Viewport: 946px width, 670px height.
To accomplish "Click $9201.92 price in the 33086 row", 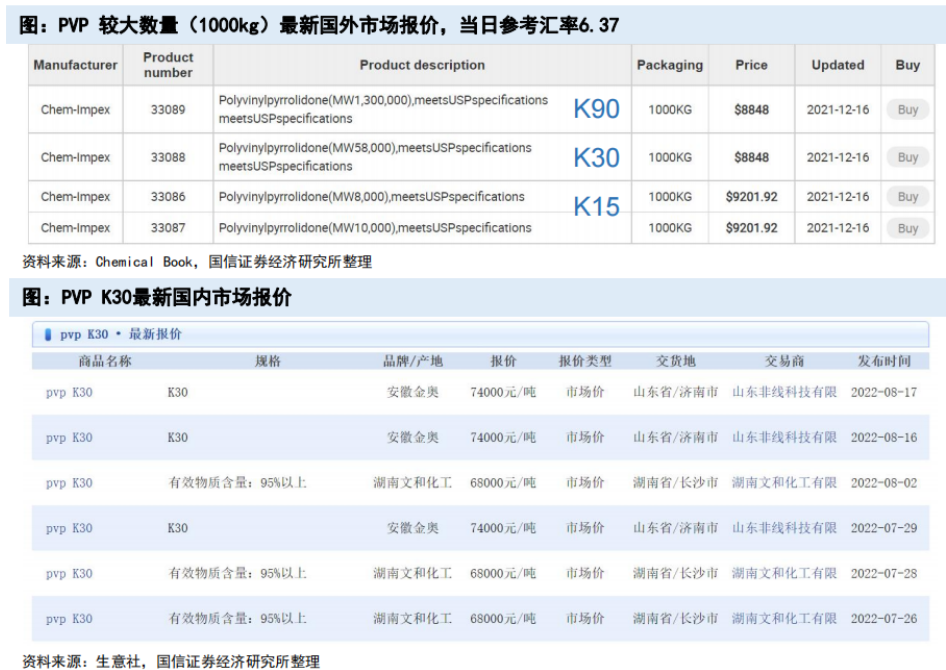I will coord(751,197).
